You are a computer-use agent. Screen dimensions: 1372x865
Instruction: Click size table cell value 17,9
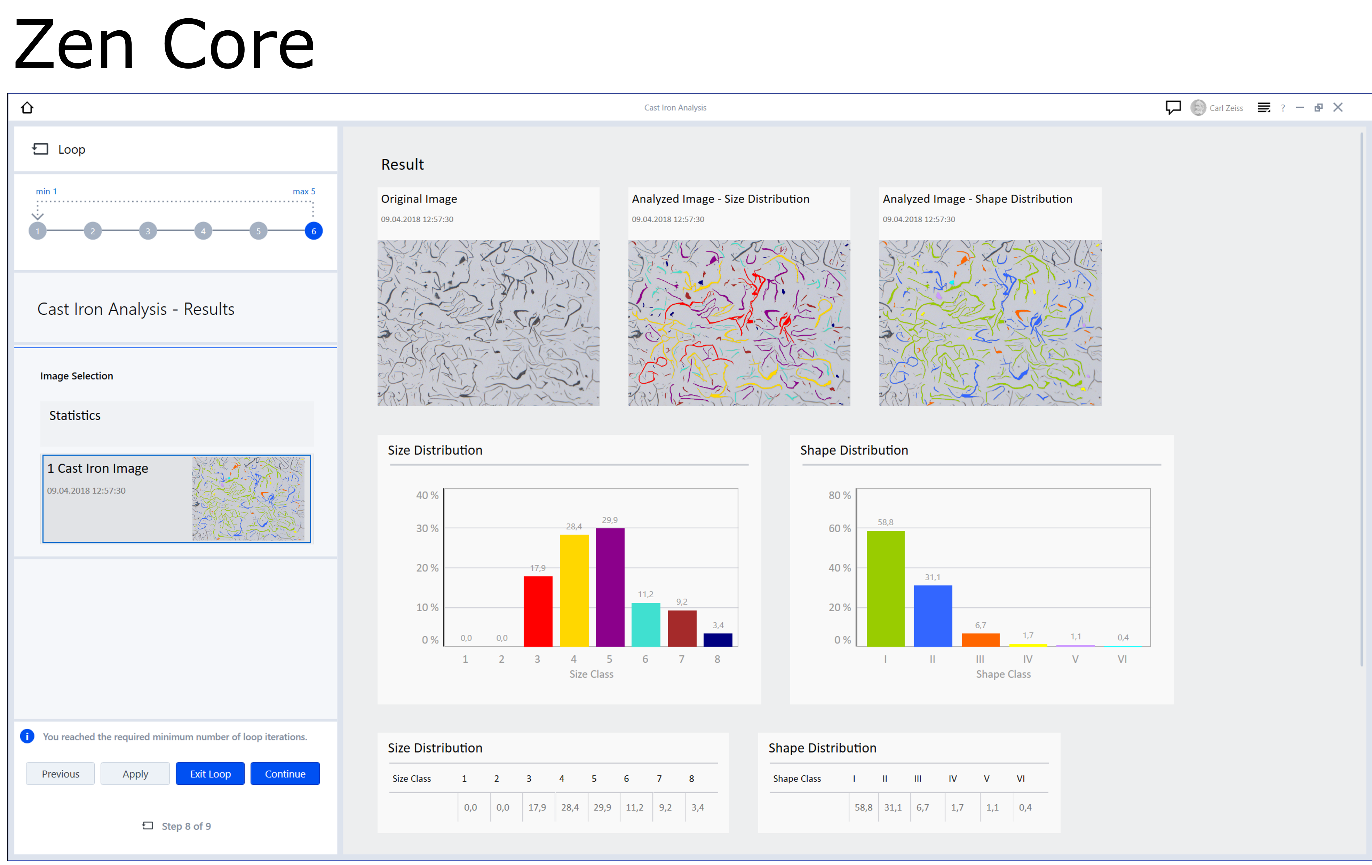[537, 807]
